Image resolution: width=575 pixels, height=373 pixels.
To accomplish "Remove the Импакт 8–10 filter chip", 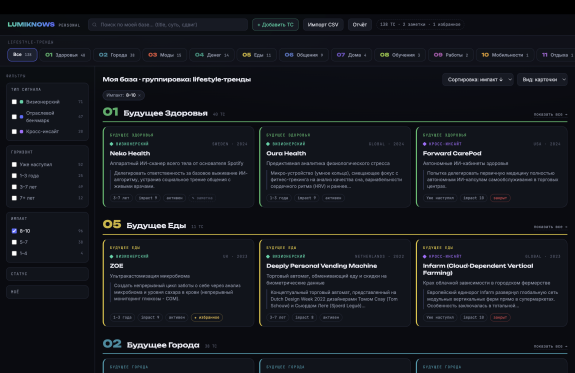I will click(139, 95).
